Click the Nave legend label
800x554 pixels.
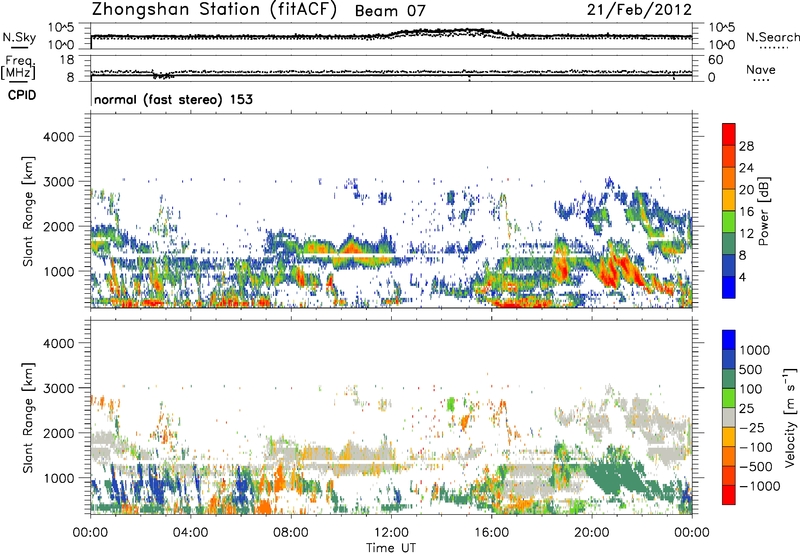[761, 69]
